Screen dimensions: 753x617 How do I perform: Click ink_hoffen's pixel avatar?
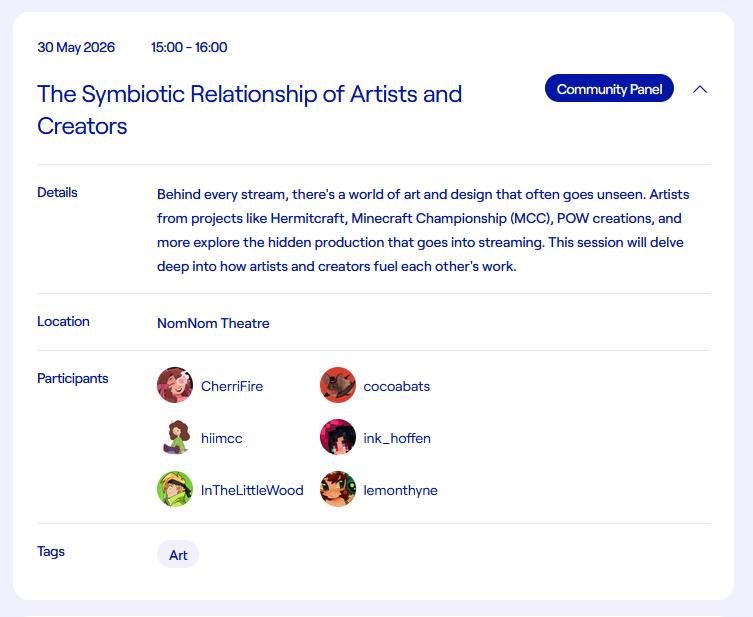tap(338, 437)
